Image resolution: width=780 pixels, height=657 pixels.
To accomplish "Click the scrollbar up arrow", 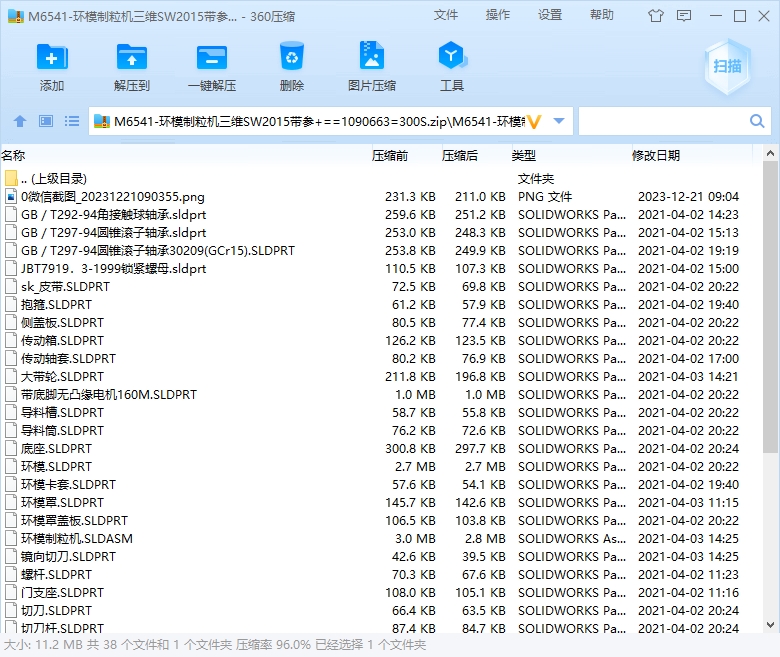I will [770, 154].
